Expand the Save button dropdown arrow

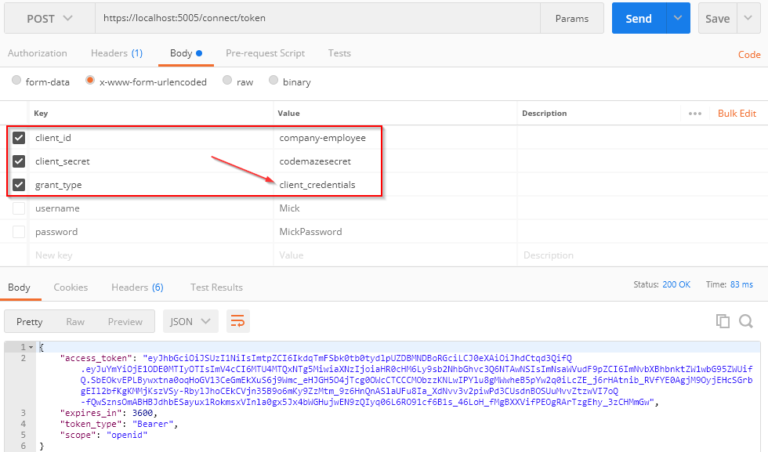[x=749, y=19]
